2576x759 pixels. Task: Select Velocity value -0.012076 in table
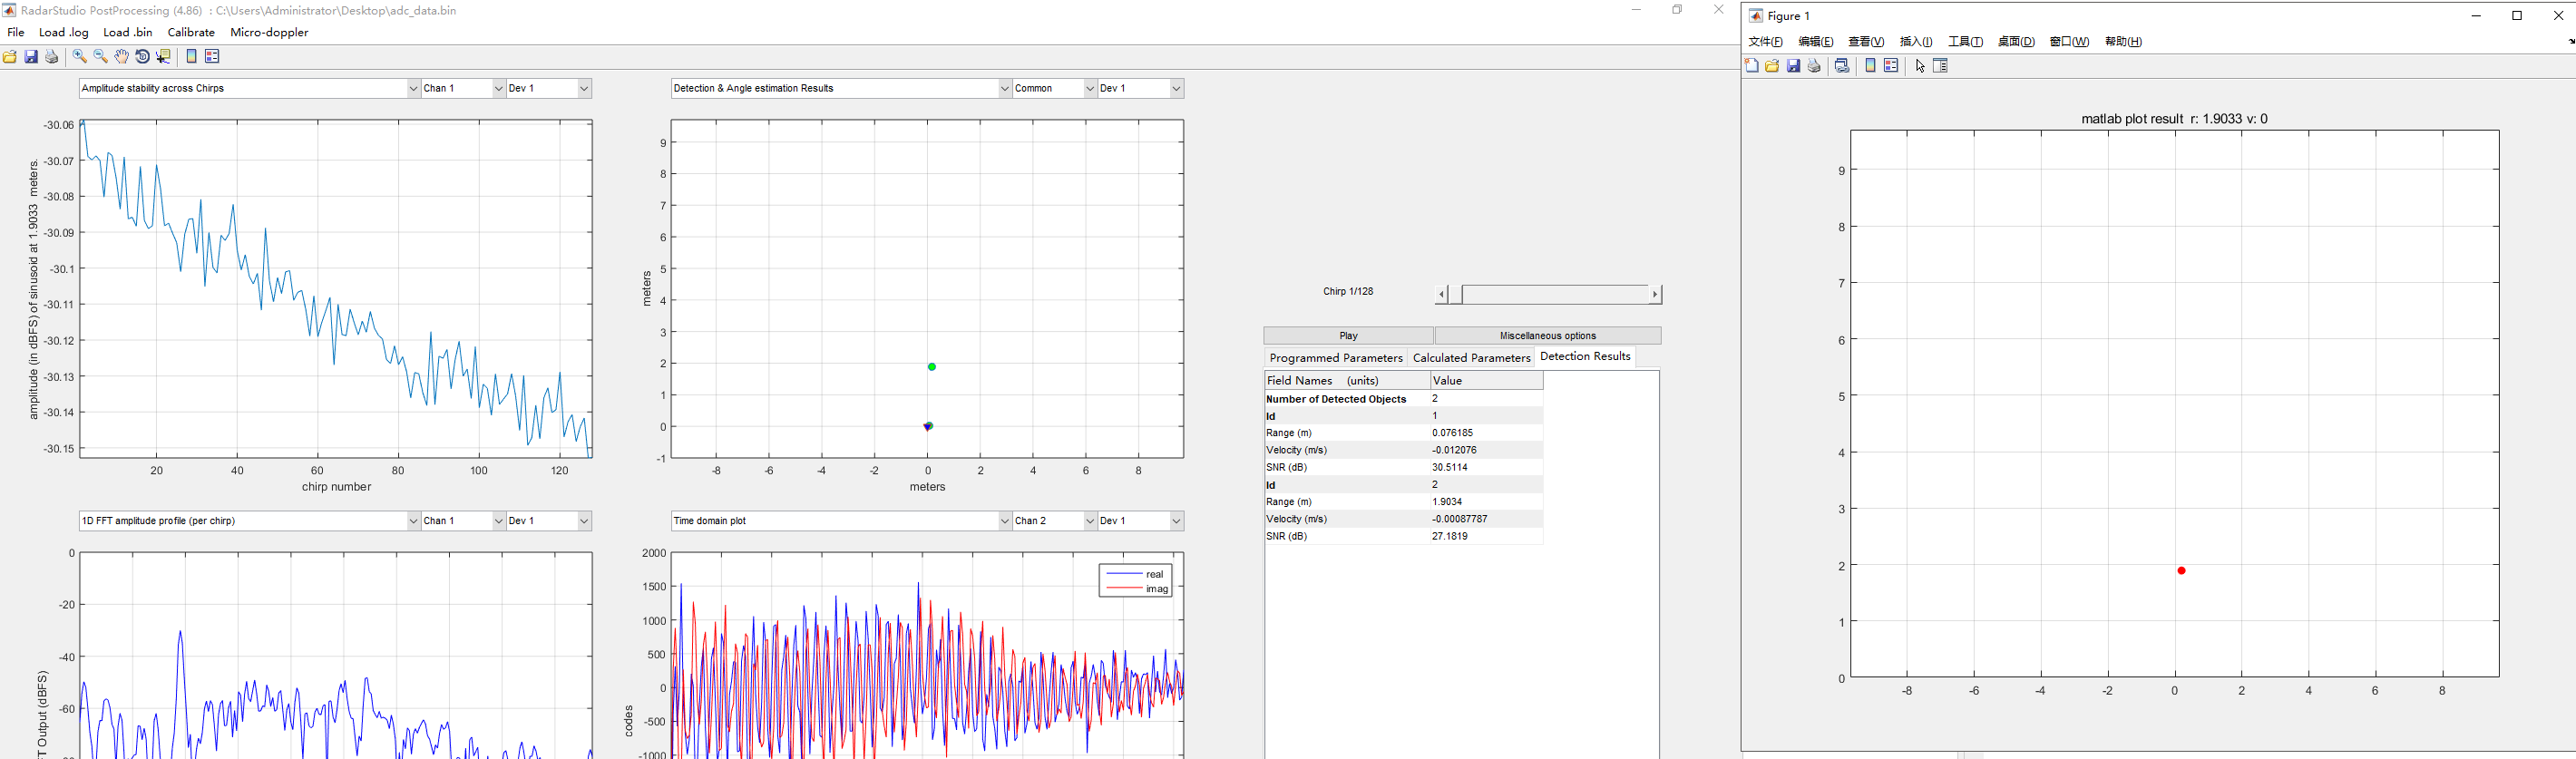click(1454, 450)
